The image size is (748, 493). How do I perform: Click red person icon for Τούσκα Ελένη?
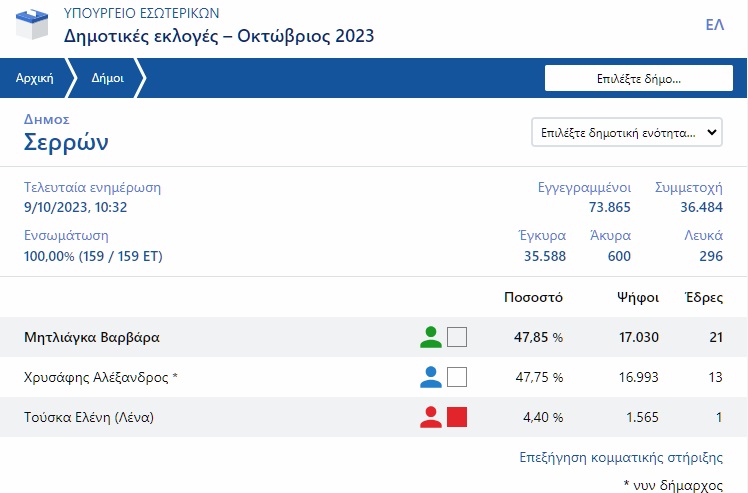(x=431, y=417)
